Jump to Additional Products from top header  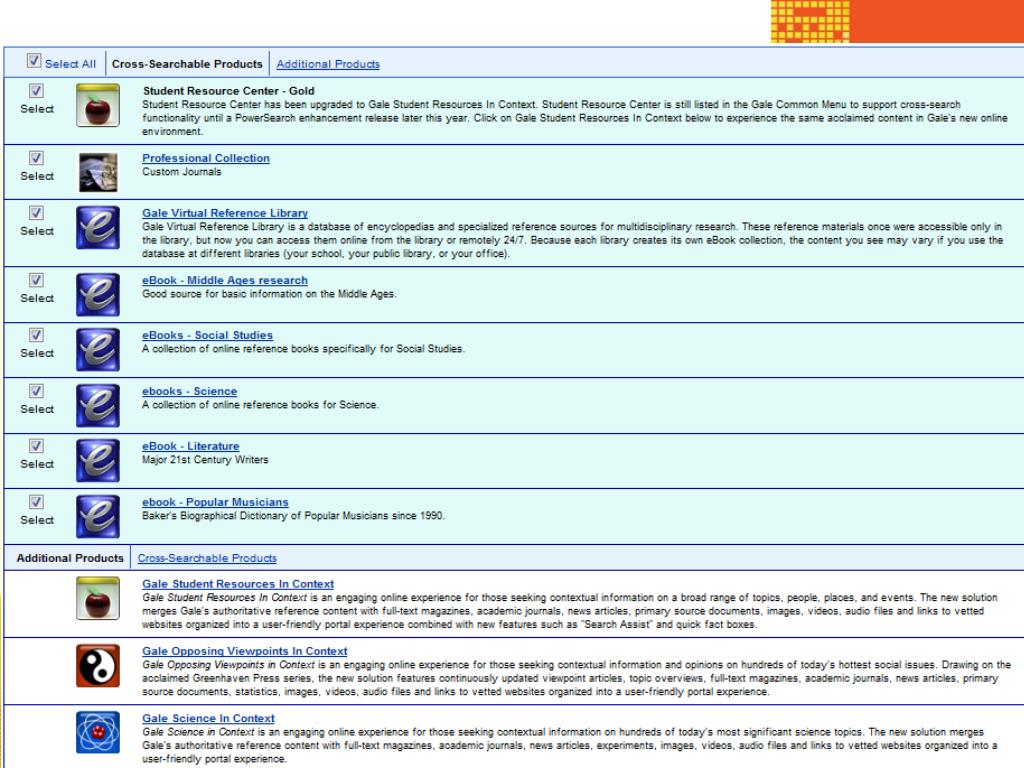(328, 64)
